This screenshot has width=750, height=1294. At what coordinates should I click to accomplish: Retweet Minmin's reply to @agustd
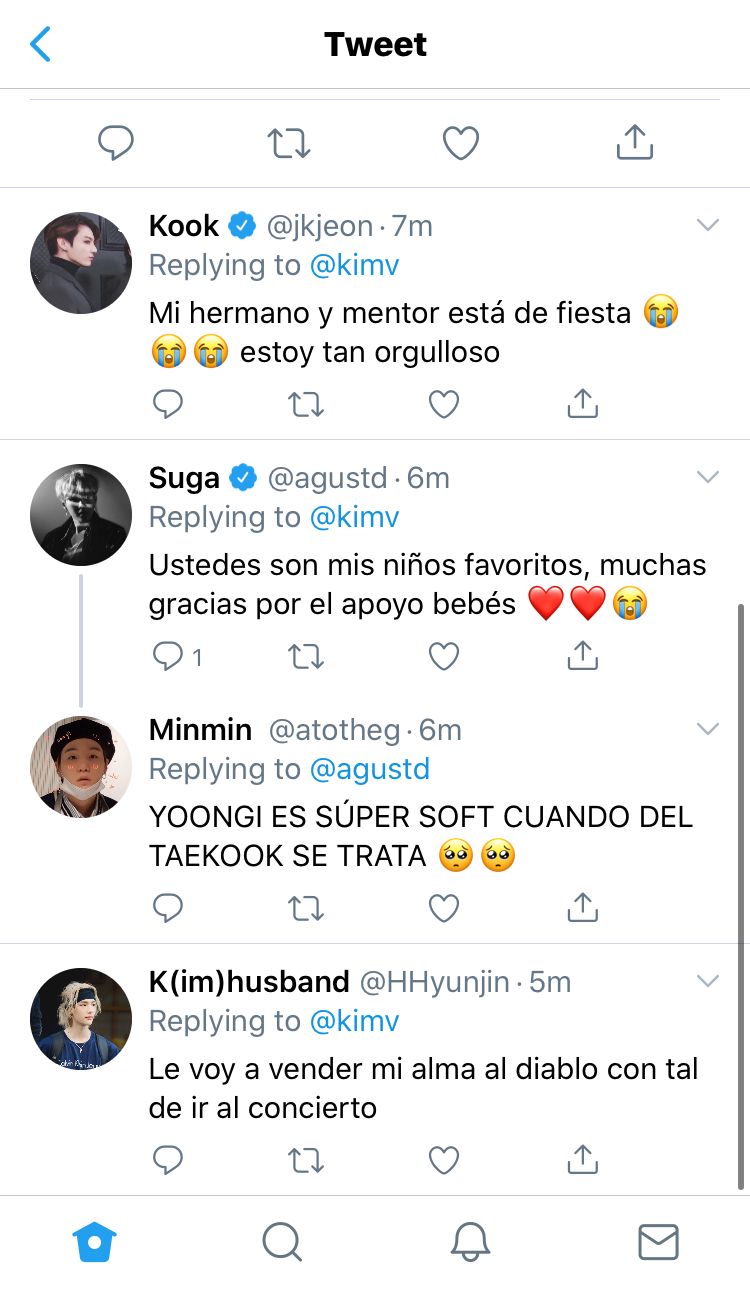pos(306,908)
